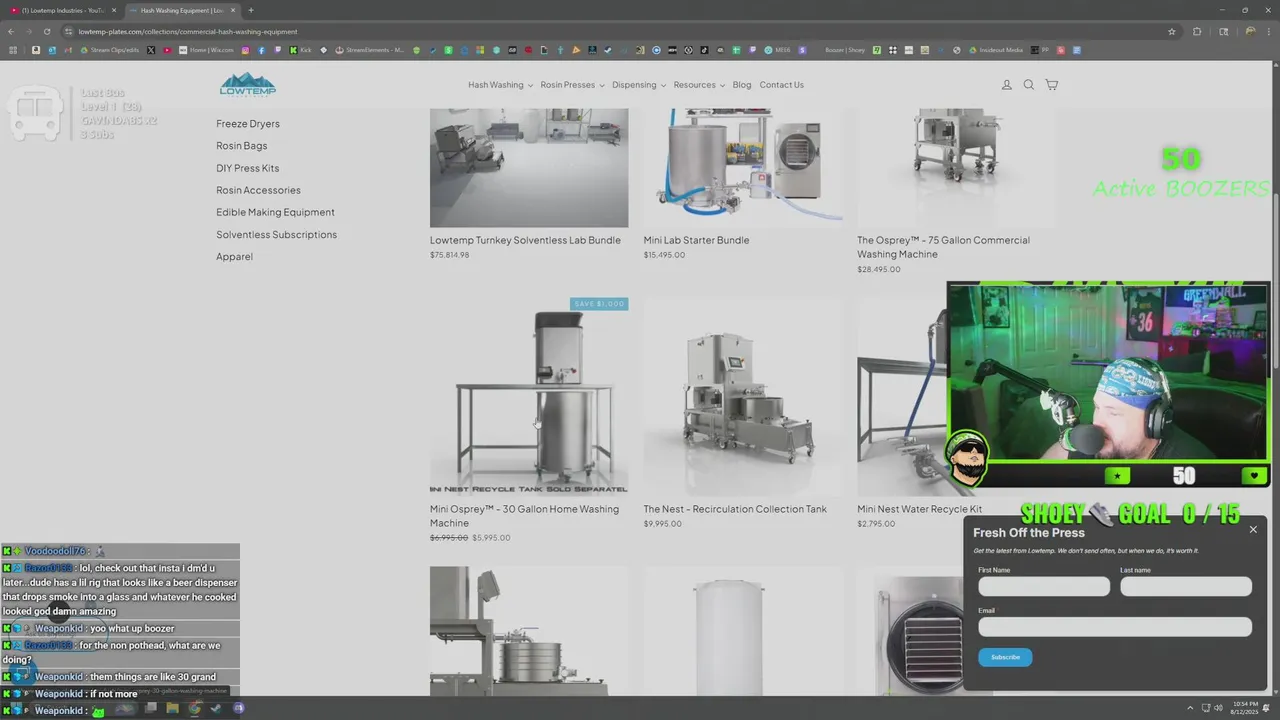Select the Hash Washing Equipment tab
Viewport: 1280px width, 720px height.
pos(181,10)
